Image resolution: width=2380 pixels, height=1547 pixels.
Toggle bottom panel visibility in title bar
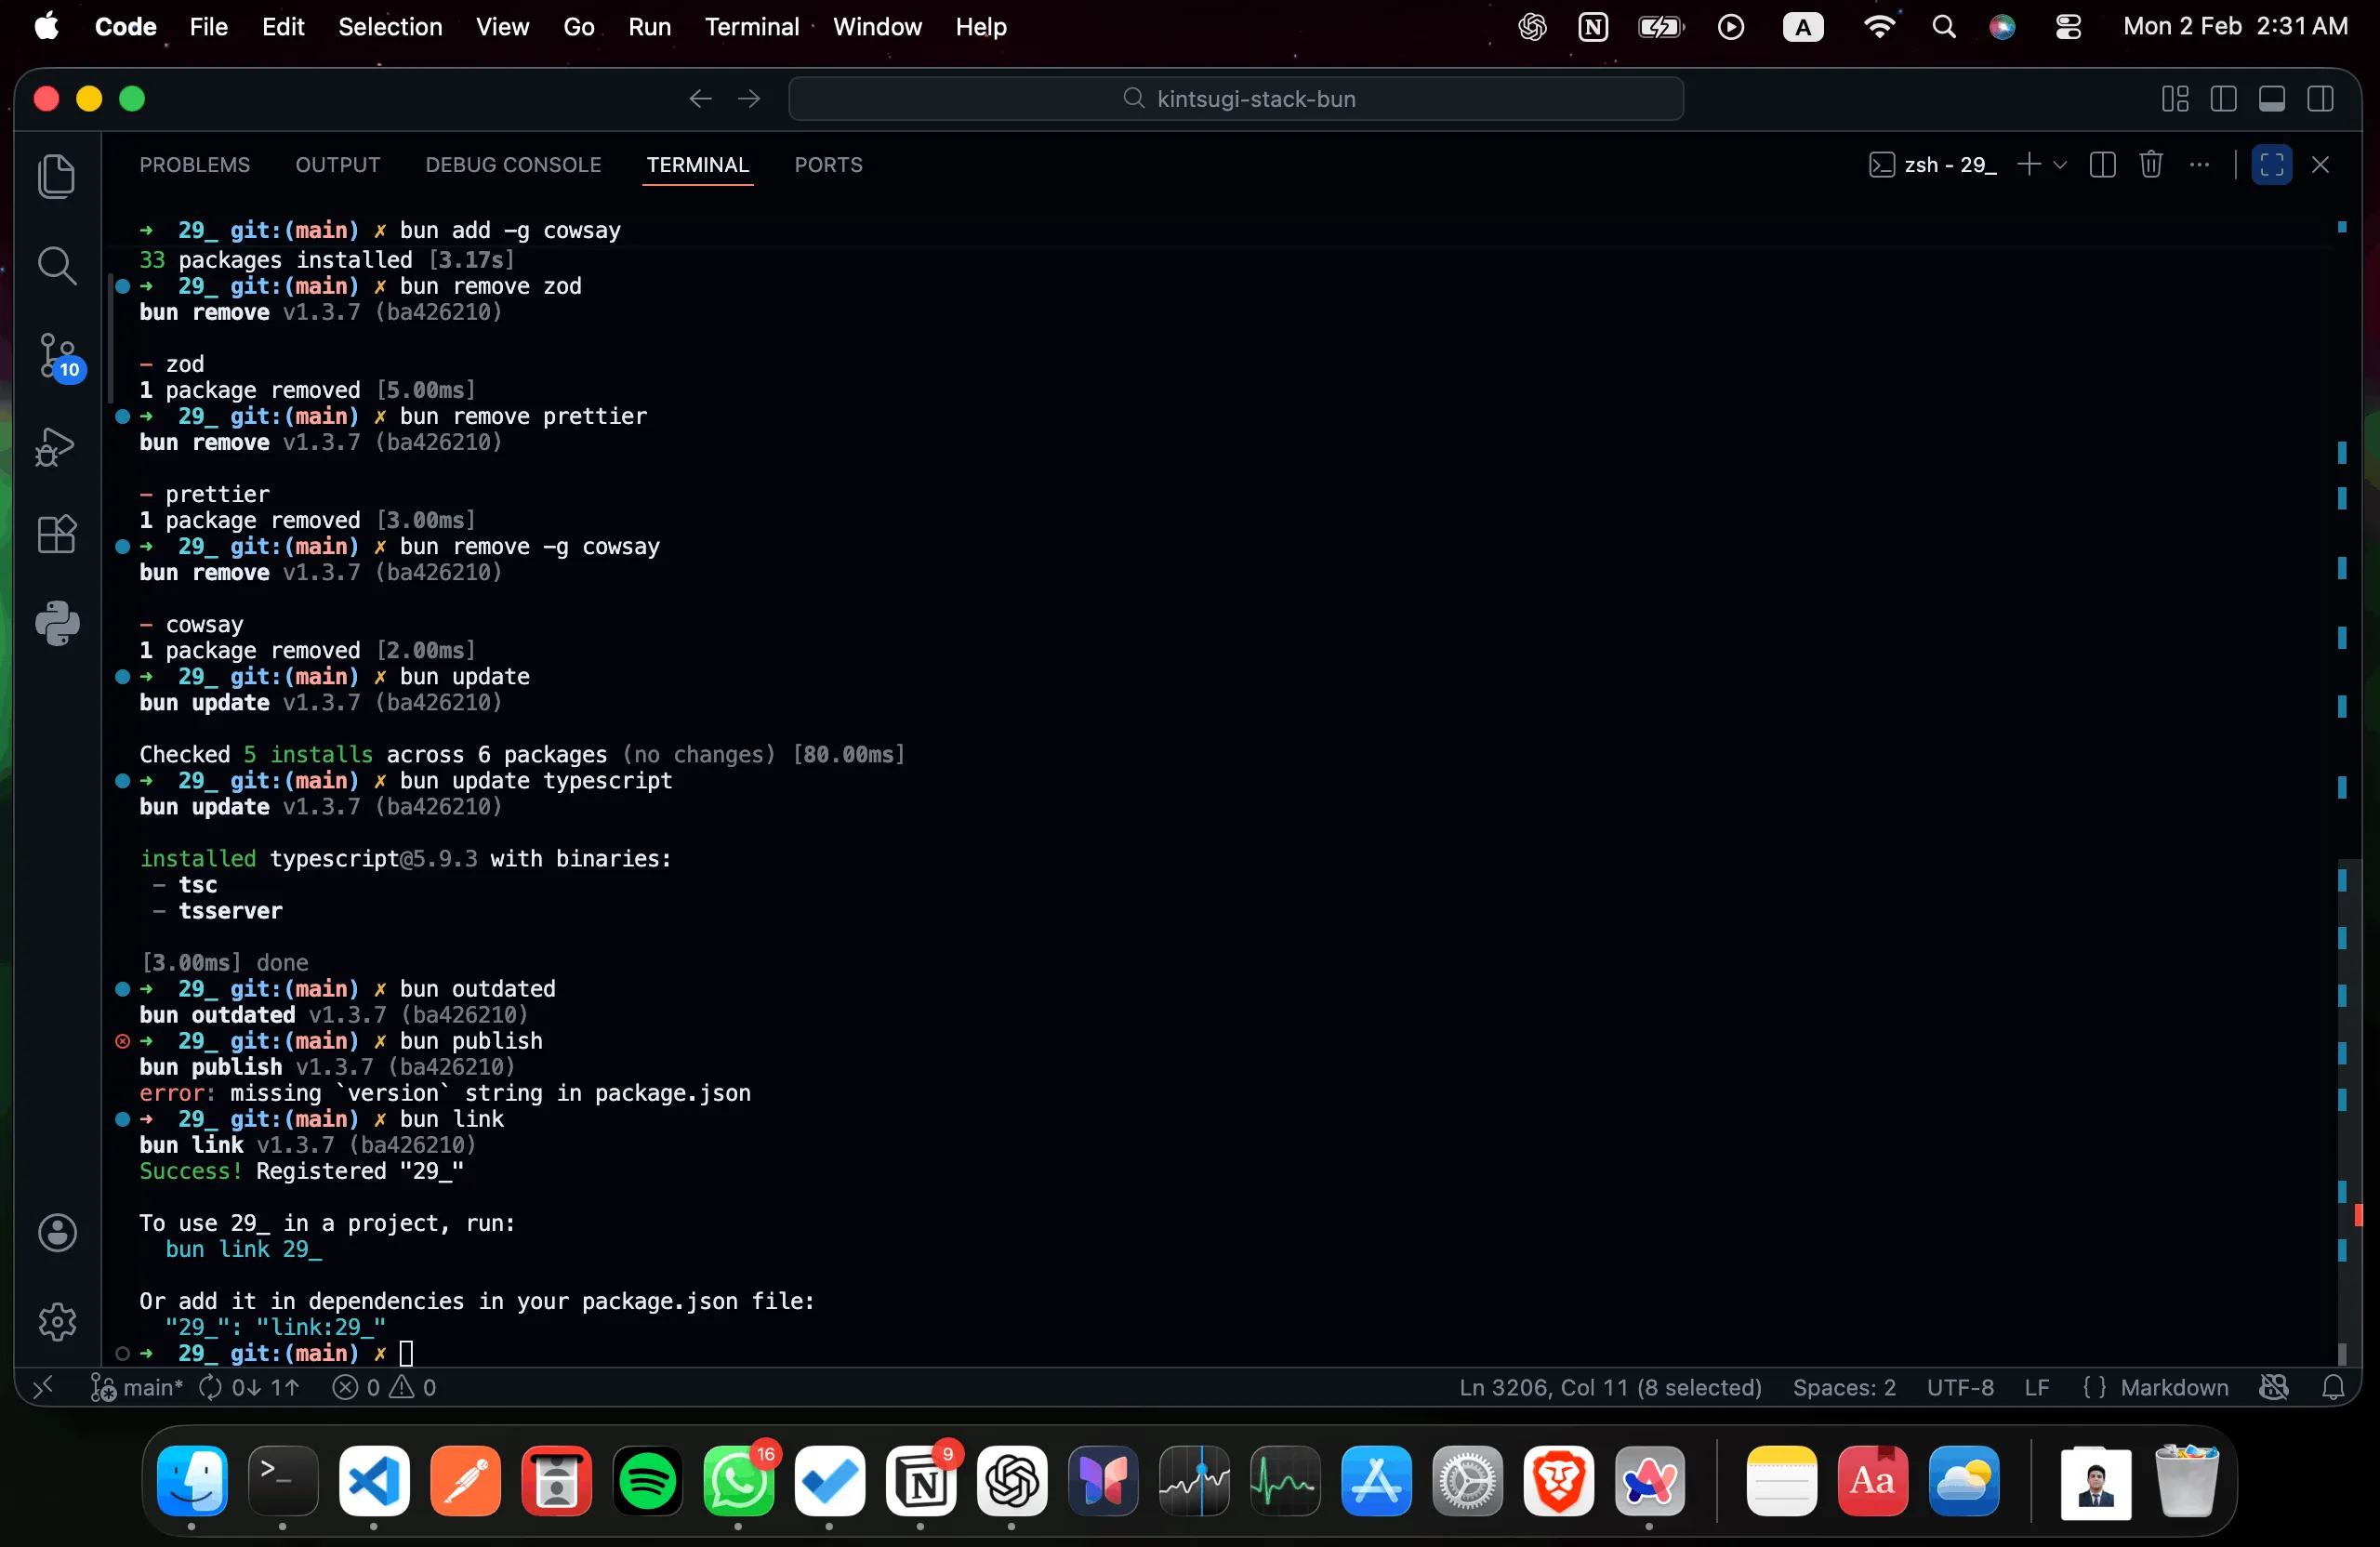2271,99
